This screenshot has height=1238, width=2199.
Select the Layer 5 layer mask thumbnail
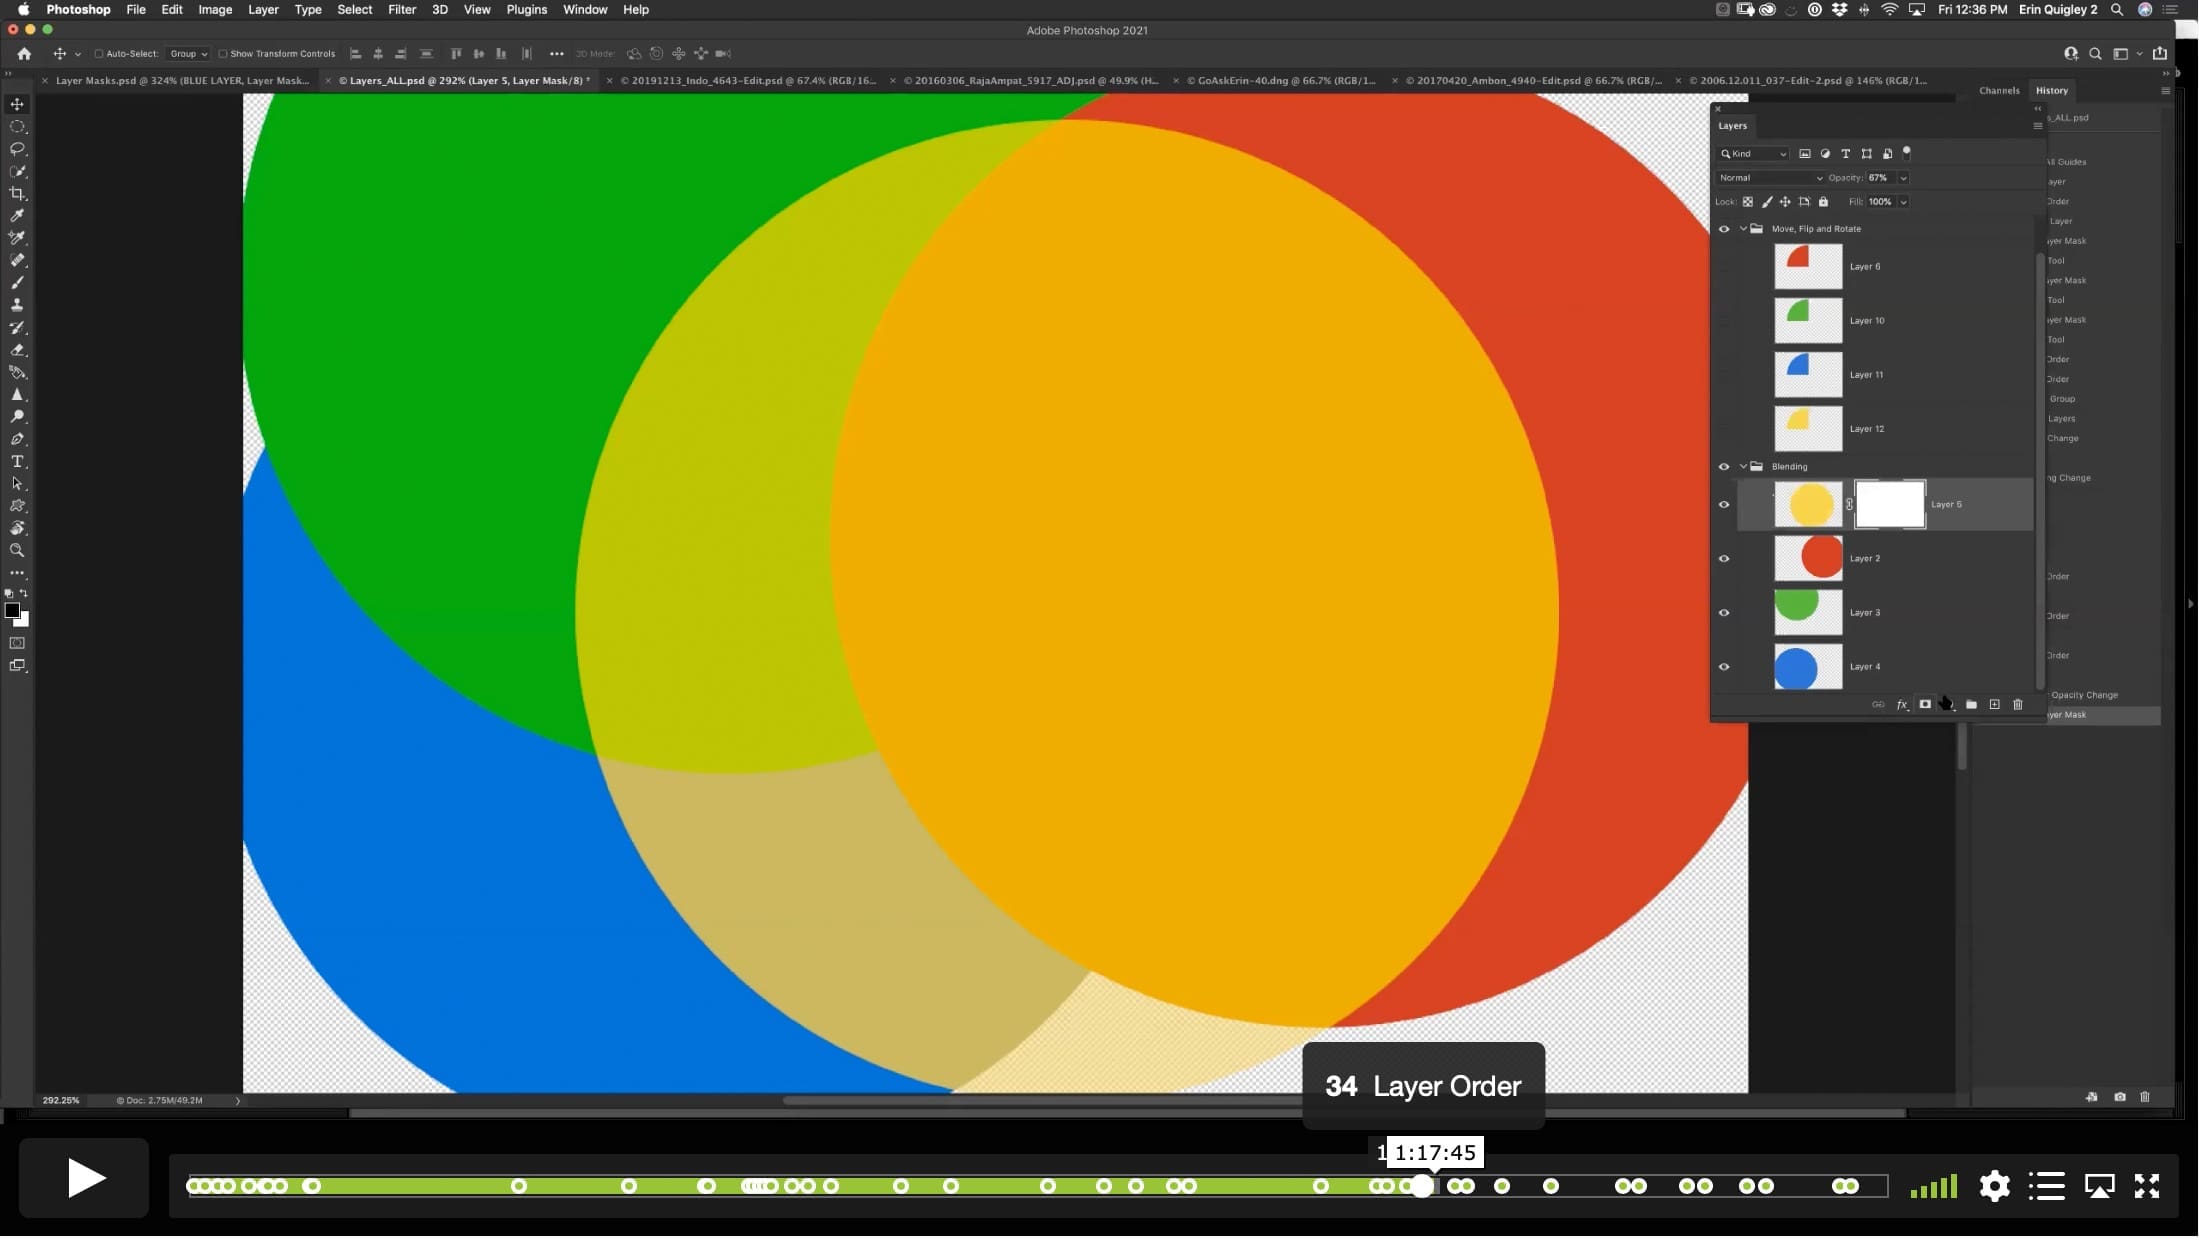(1889, 505)
